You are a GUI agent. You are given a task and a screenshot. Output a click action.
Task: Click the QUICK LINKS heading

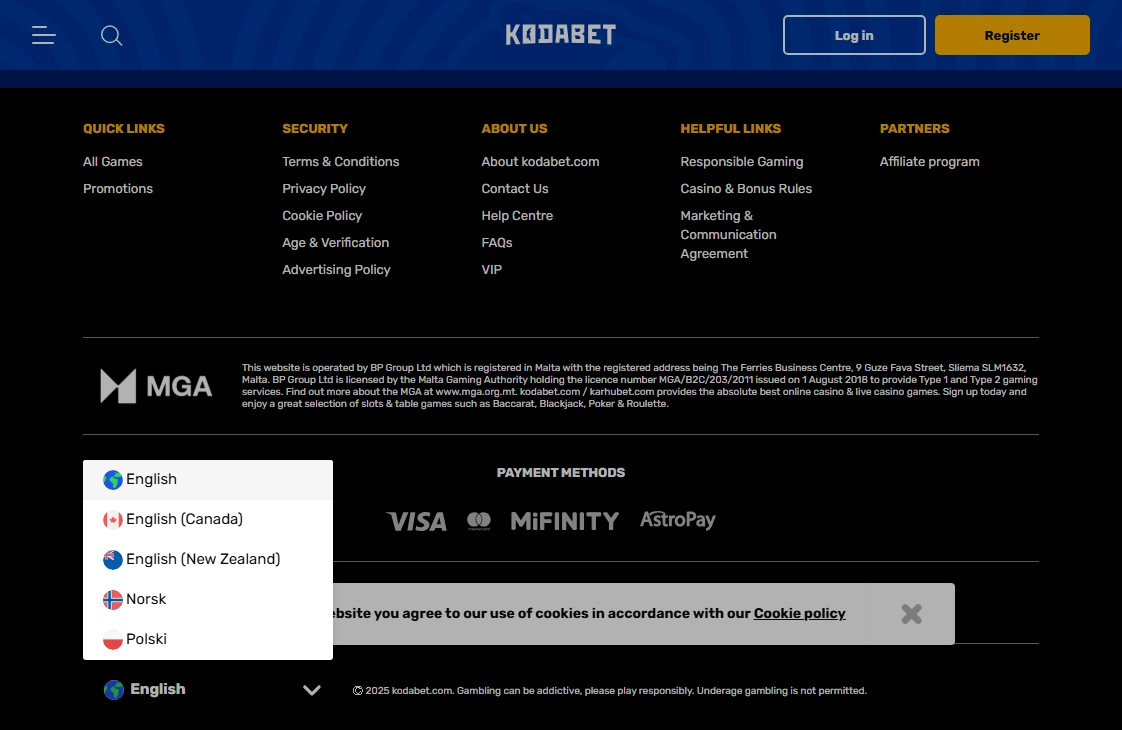tap(124, 129)
